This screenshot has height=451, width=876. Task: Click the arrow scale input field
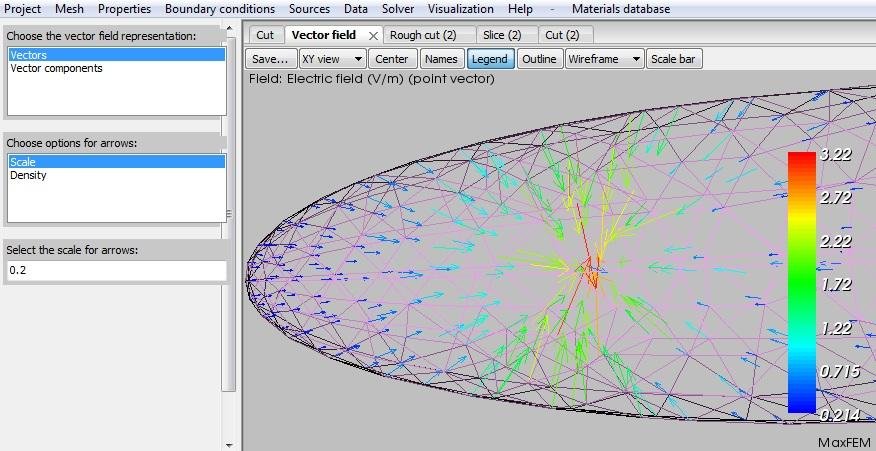pos(117,270)
